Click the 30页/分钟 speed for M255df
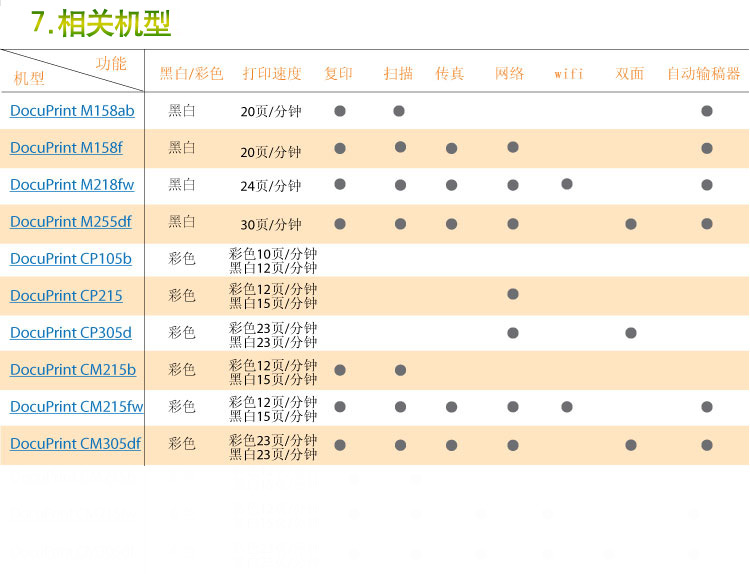 pos(271,224)
